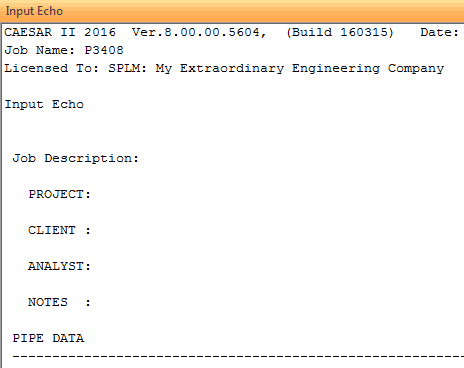Click the P3408 job identifier

click(x=104, y=50)
